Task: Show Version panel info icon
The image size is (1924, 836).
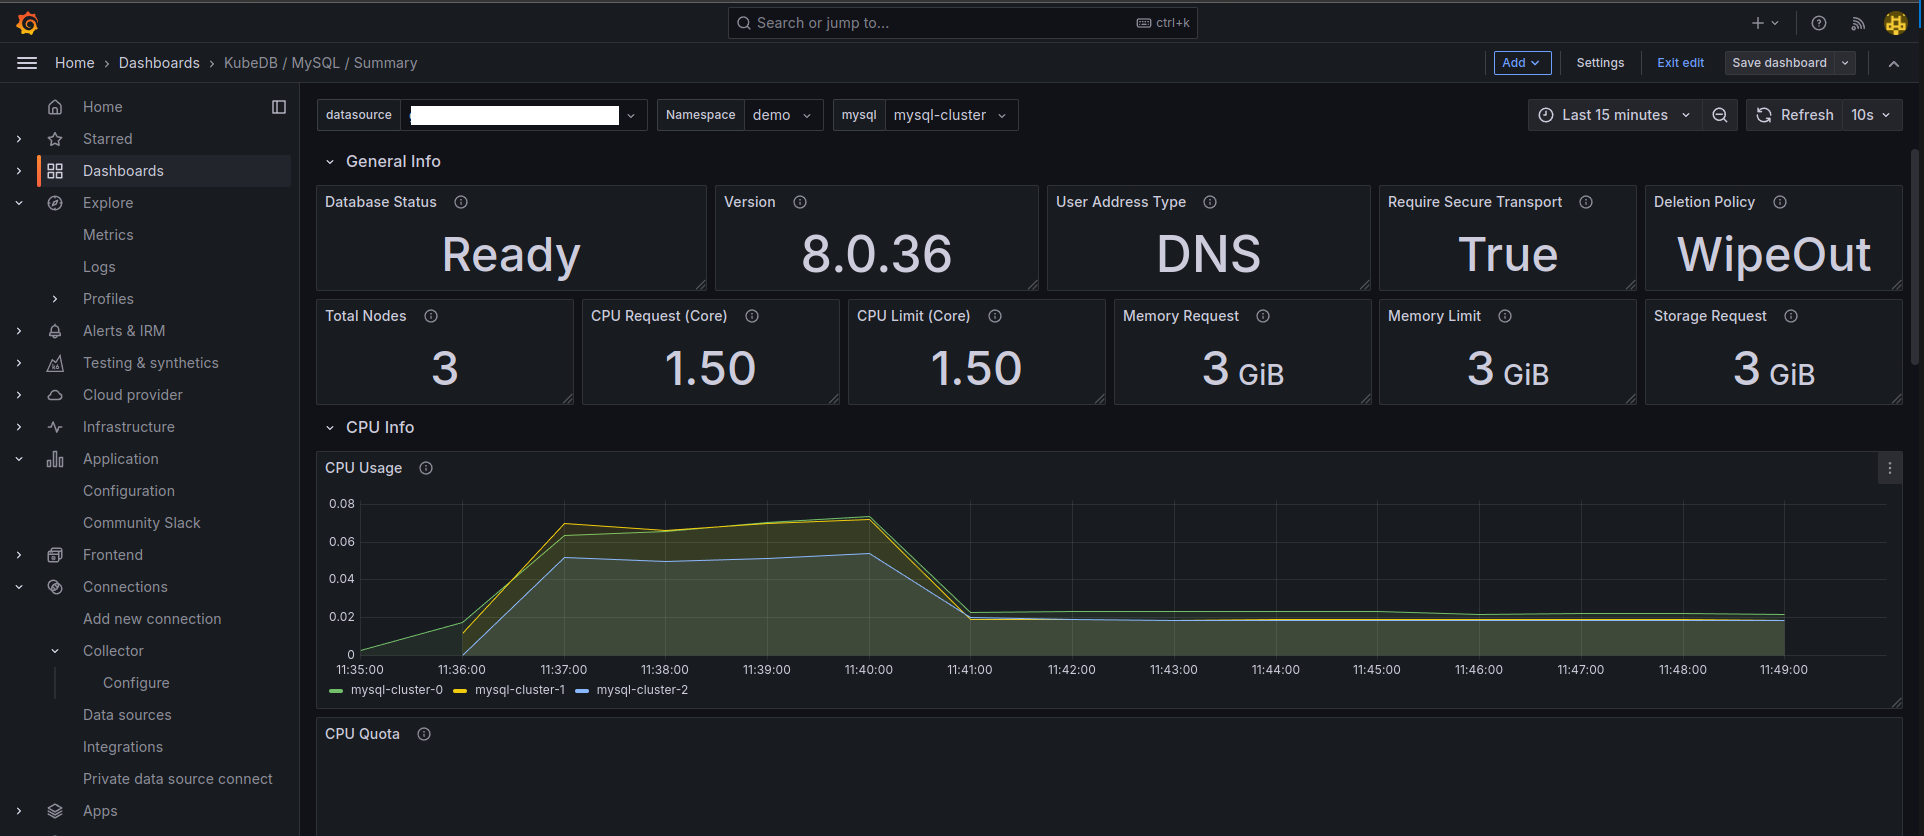Action: coord(800,202)
